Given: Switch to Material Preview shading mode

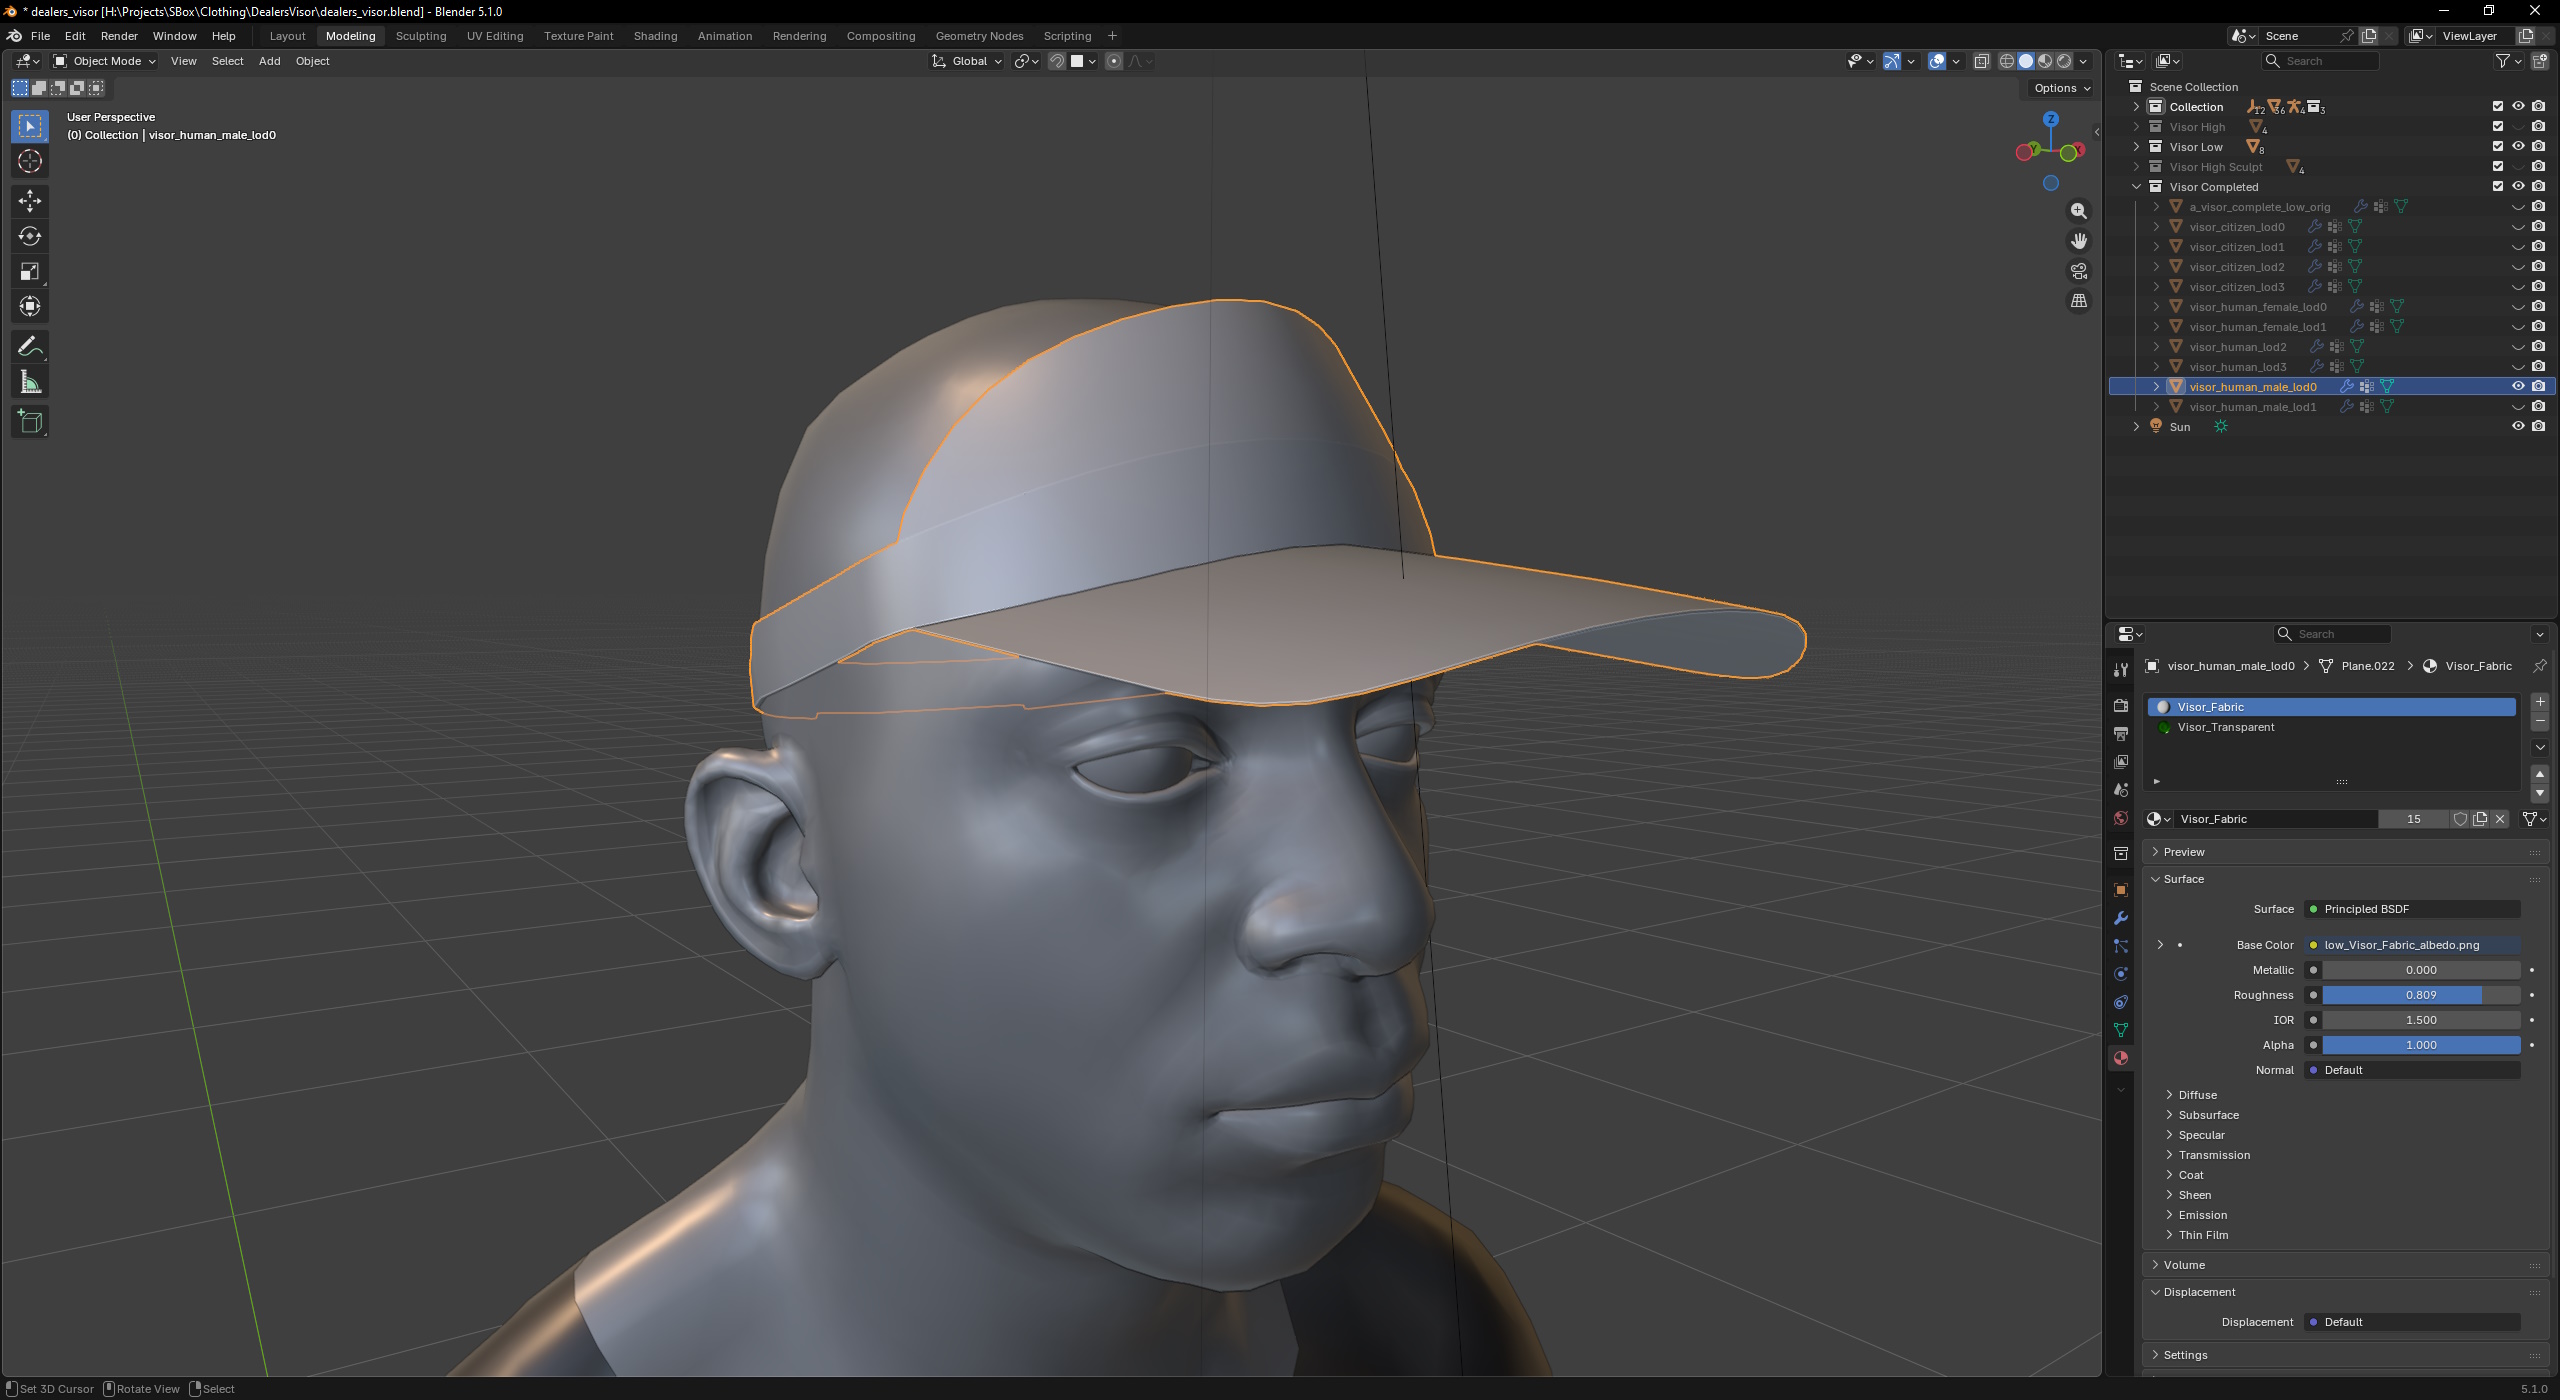Looking at the screenshot, I should (2045, 61).
